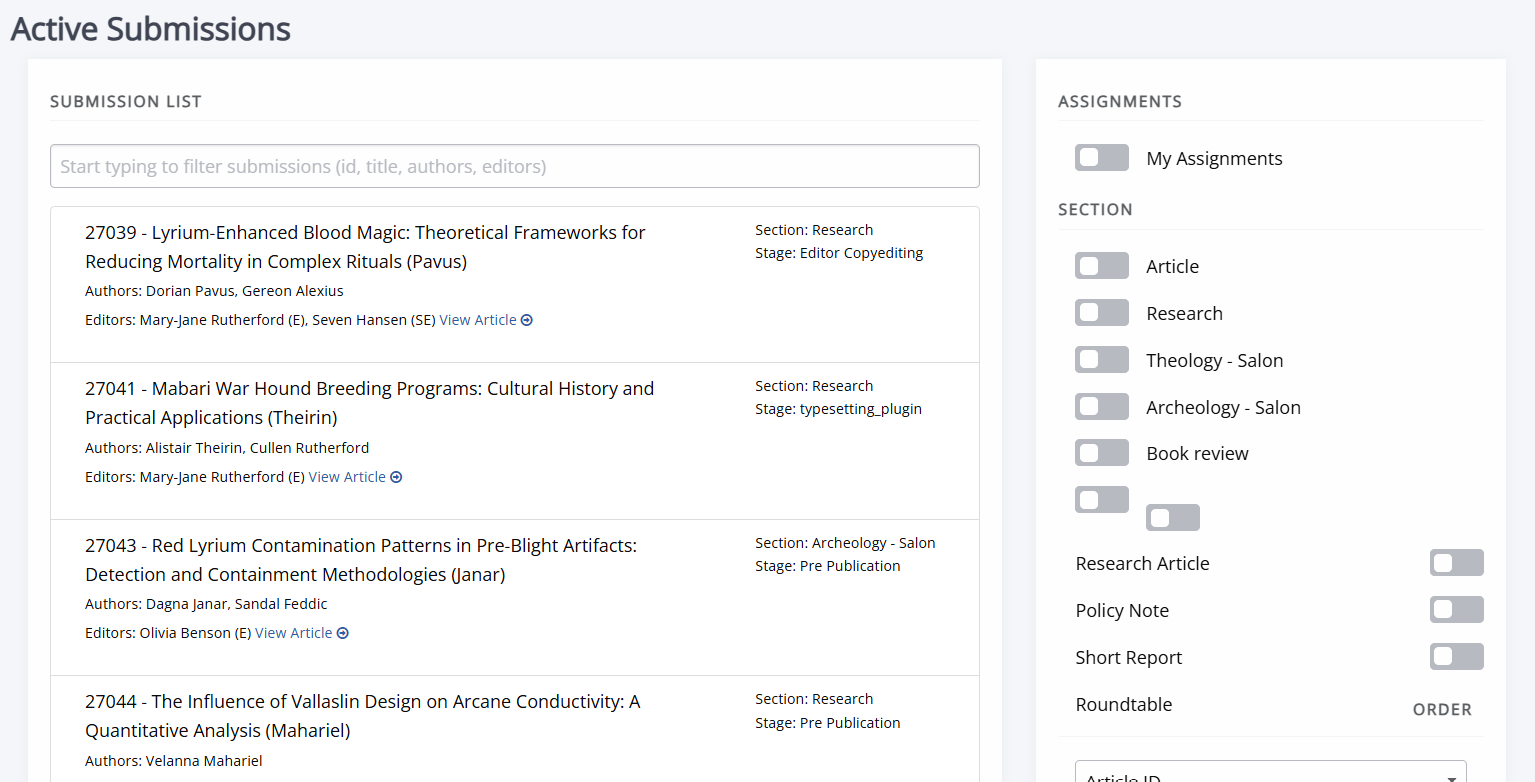Toggle the Policy Note switch
The width and height of the screenshot is (1535, 782).
click(1457, 610)
